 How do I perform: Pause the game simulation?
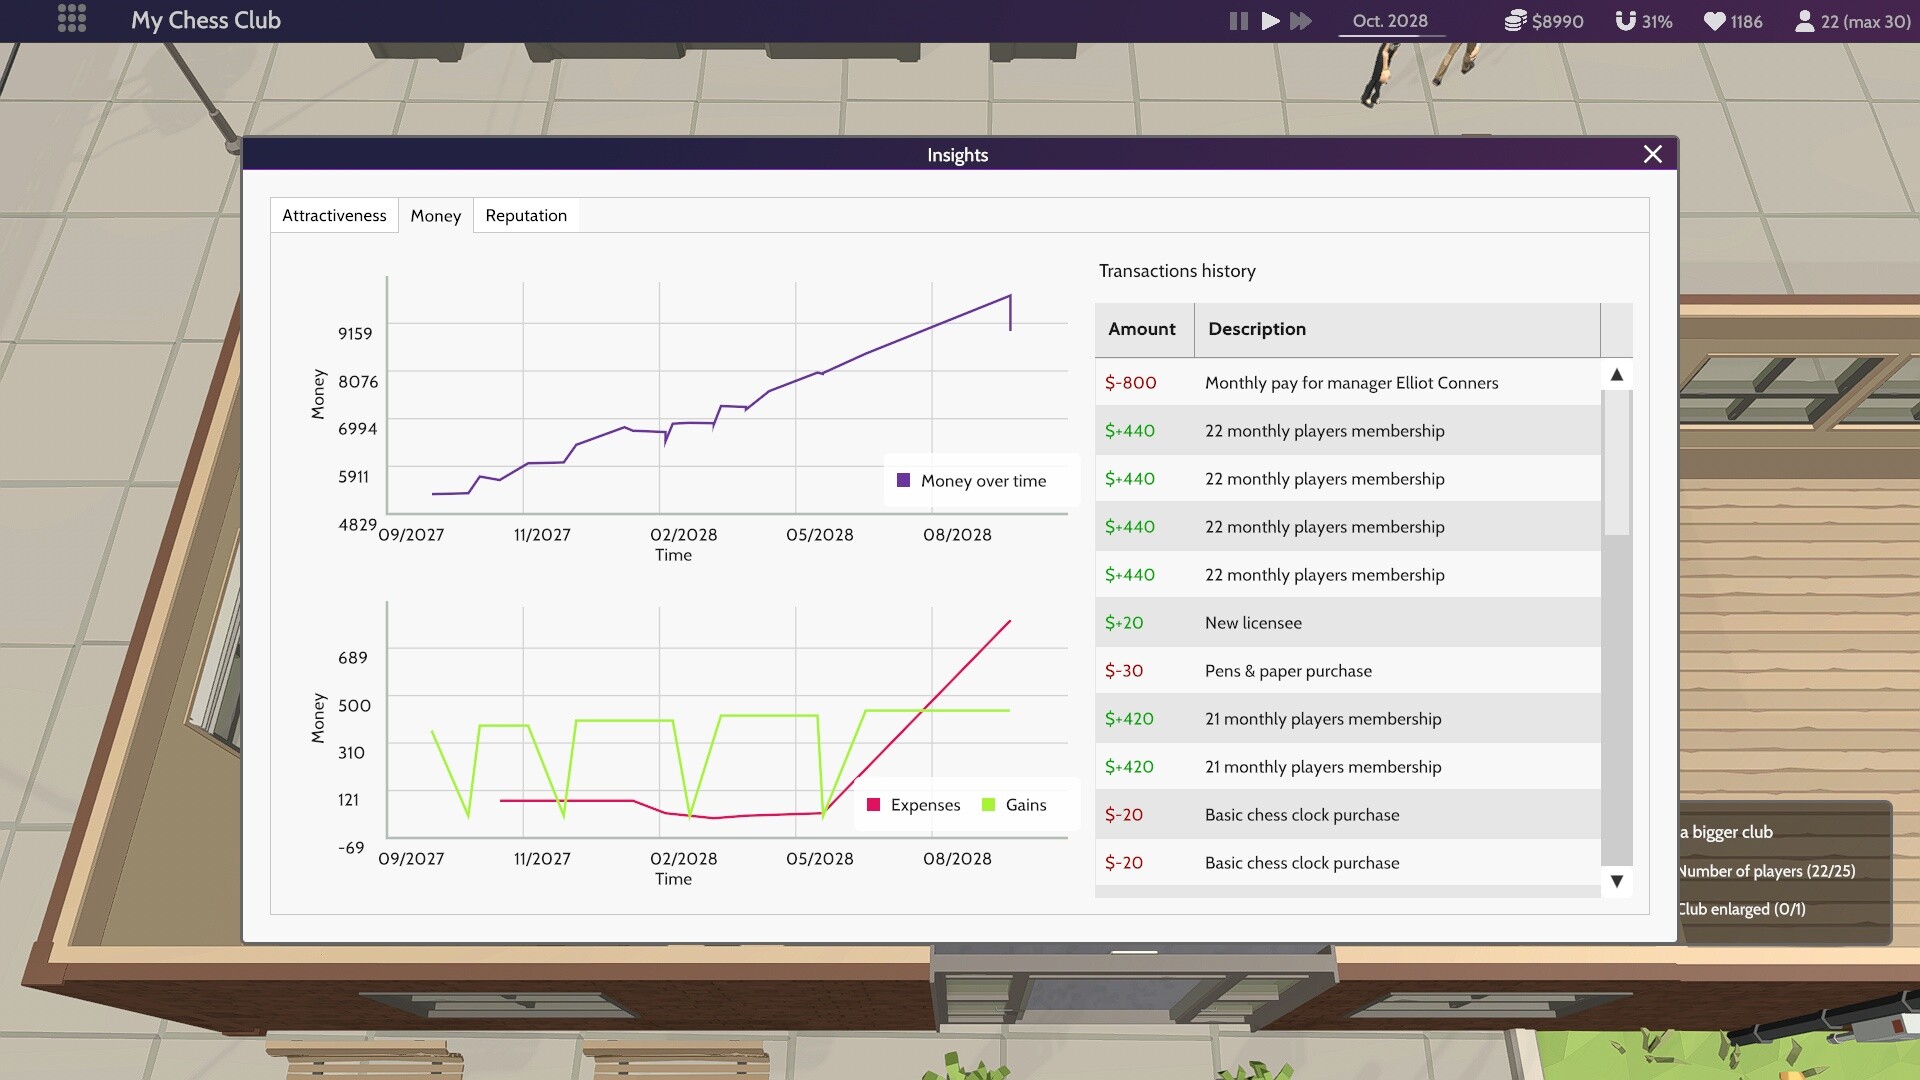pyautogui.click(x=1238, y=20)
